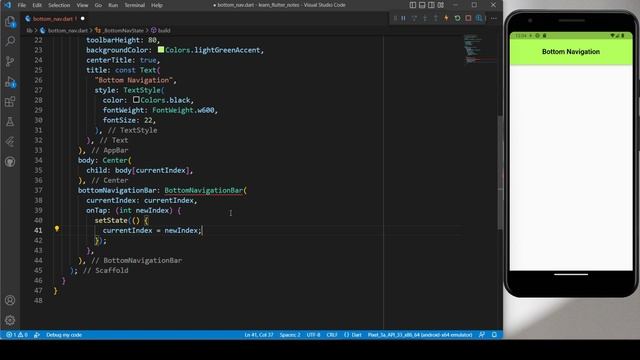
Task: Open the Explorer view in activity bar
Action: coord(10,21)
